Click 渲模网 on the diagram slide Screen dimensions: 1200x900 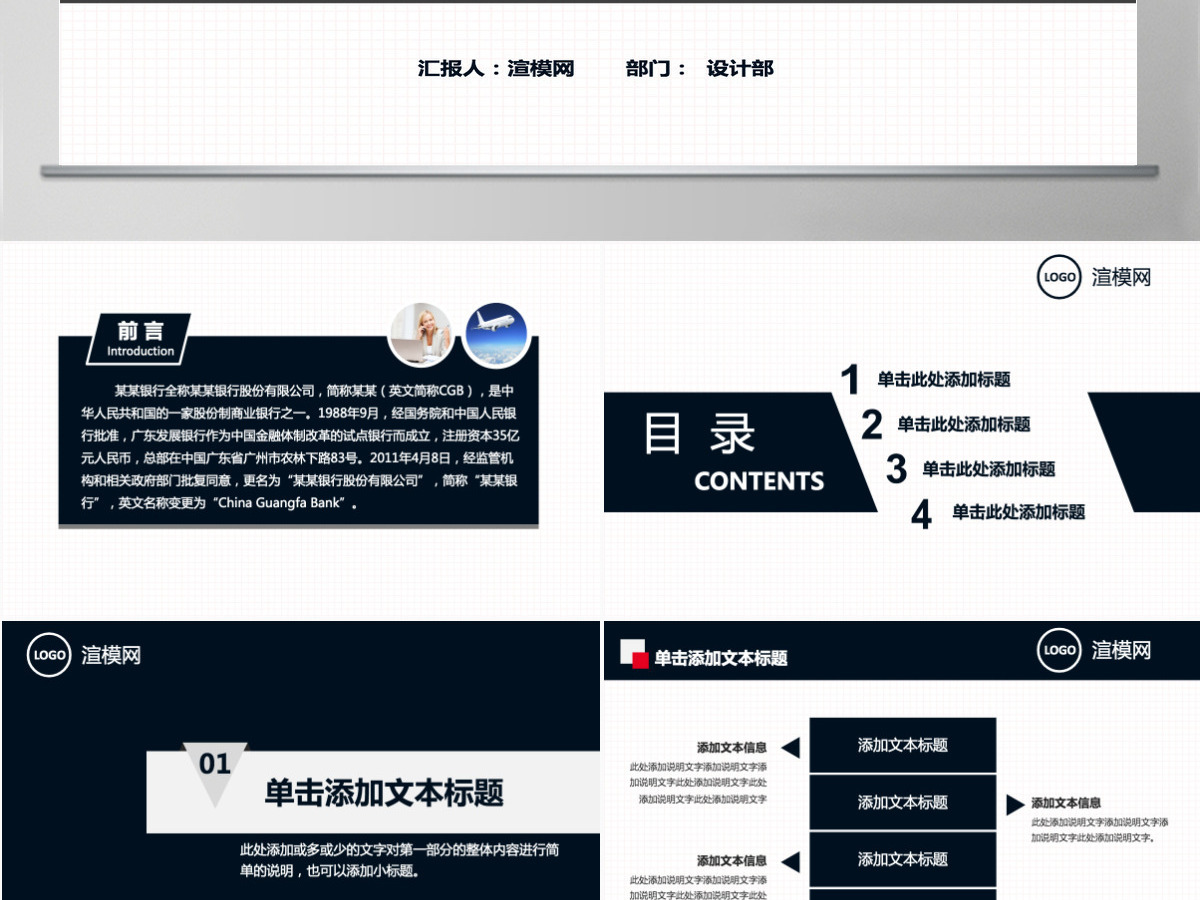click(x=1122, y=650)
